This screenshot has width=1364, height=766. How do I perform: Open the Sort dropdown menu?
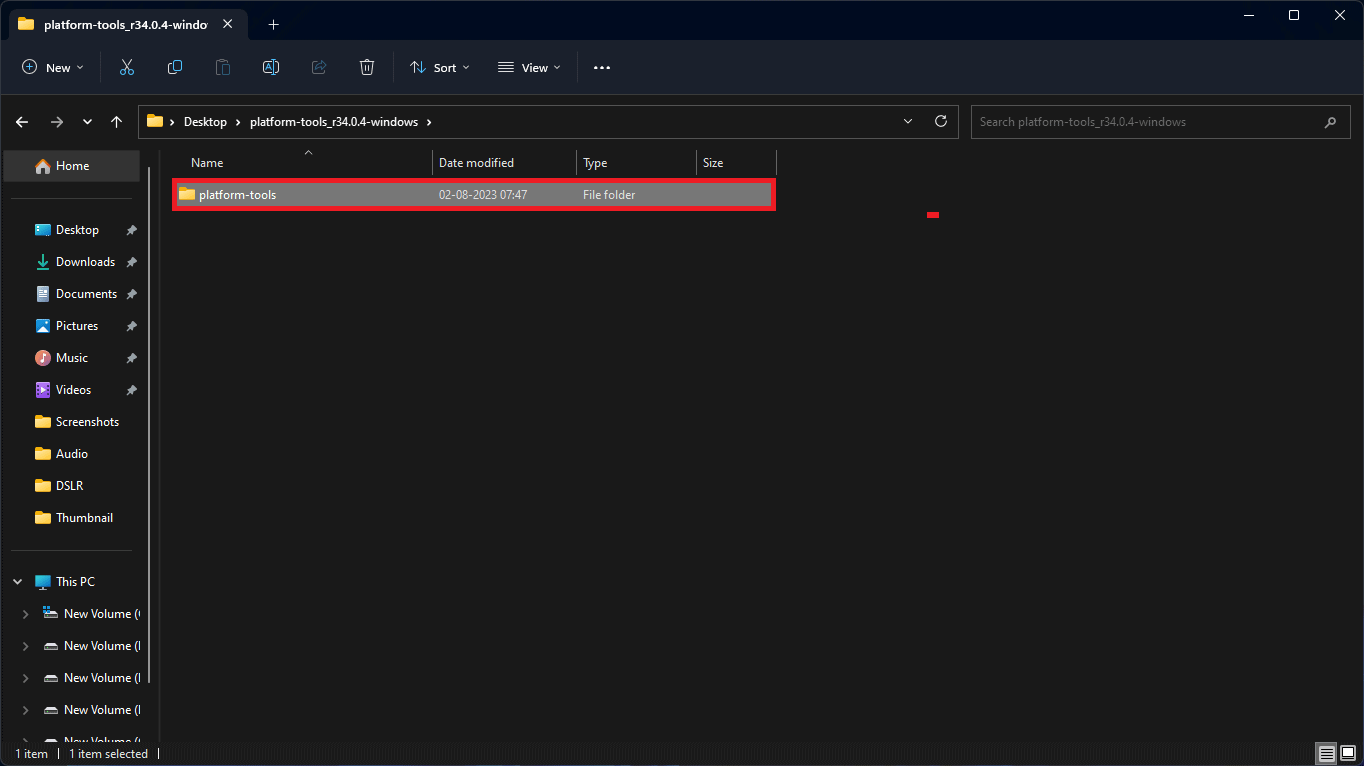coord(439,67)
